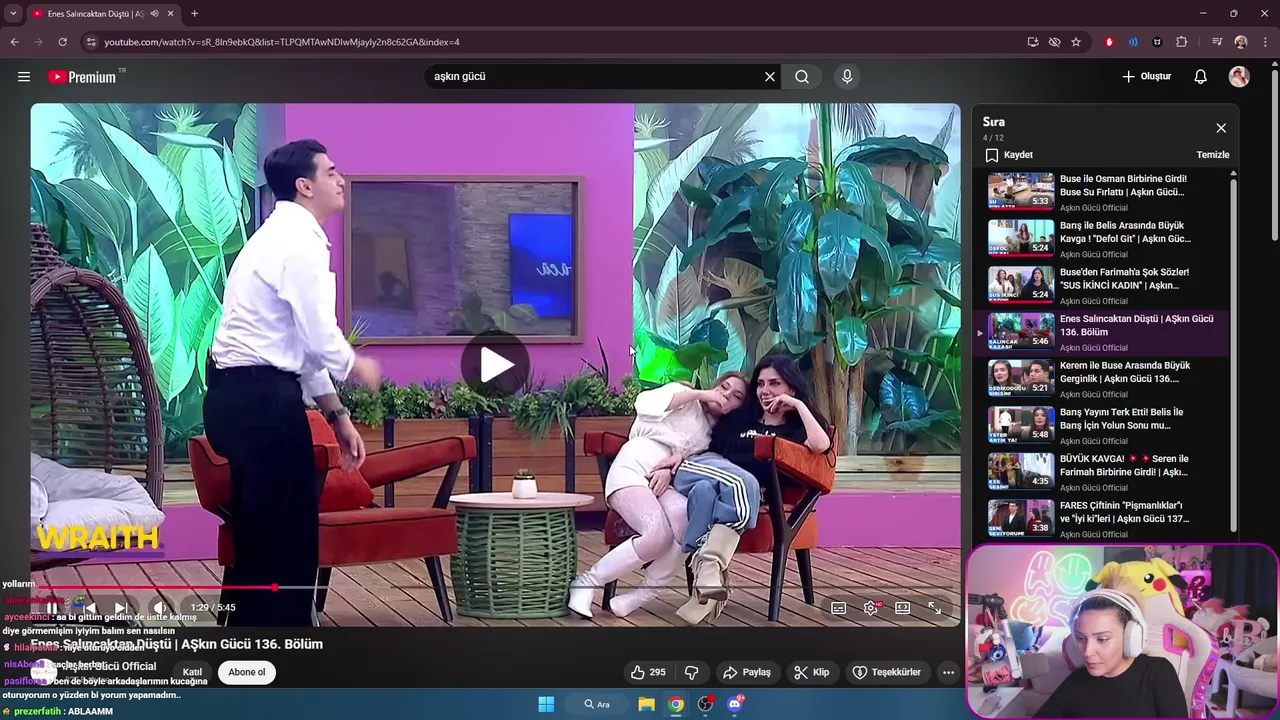Save the queue with Kaydet
1280x720 pixels.
click(x=1008, y=155)
